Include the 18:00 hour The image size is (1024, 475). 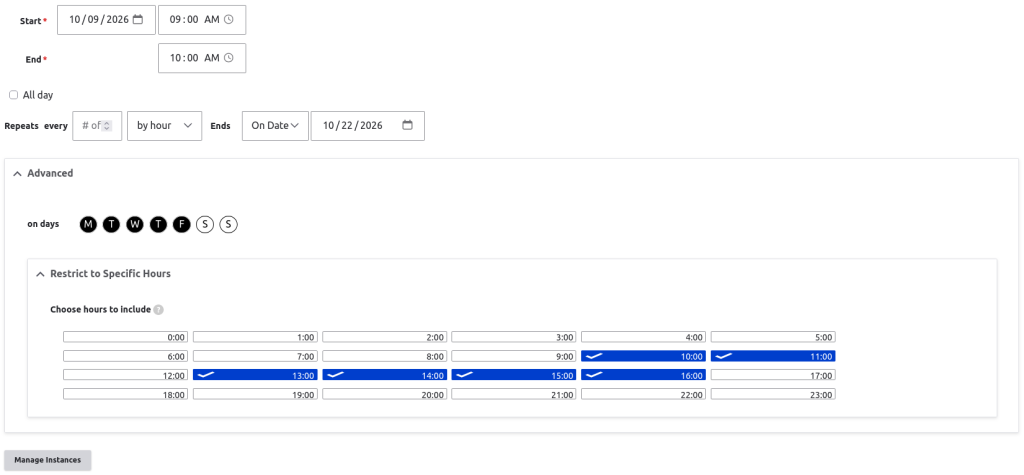(125, 394)
